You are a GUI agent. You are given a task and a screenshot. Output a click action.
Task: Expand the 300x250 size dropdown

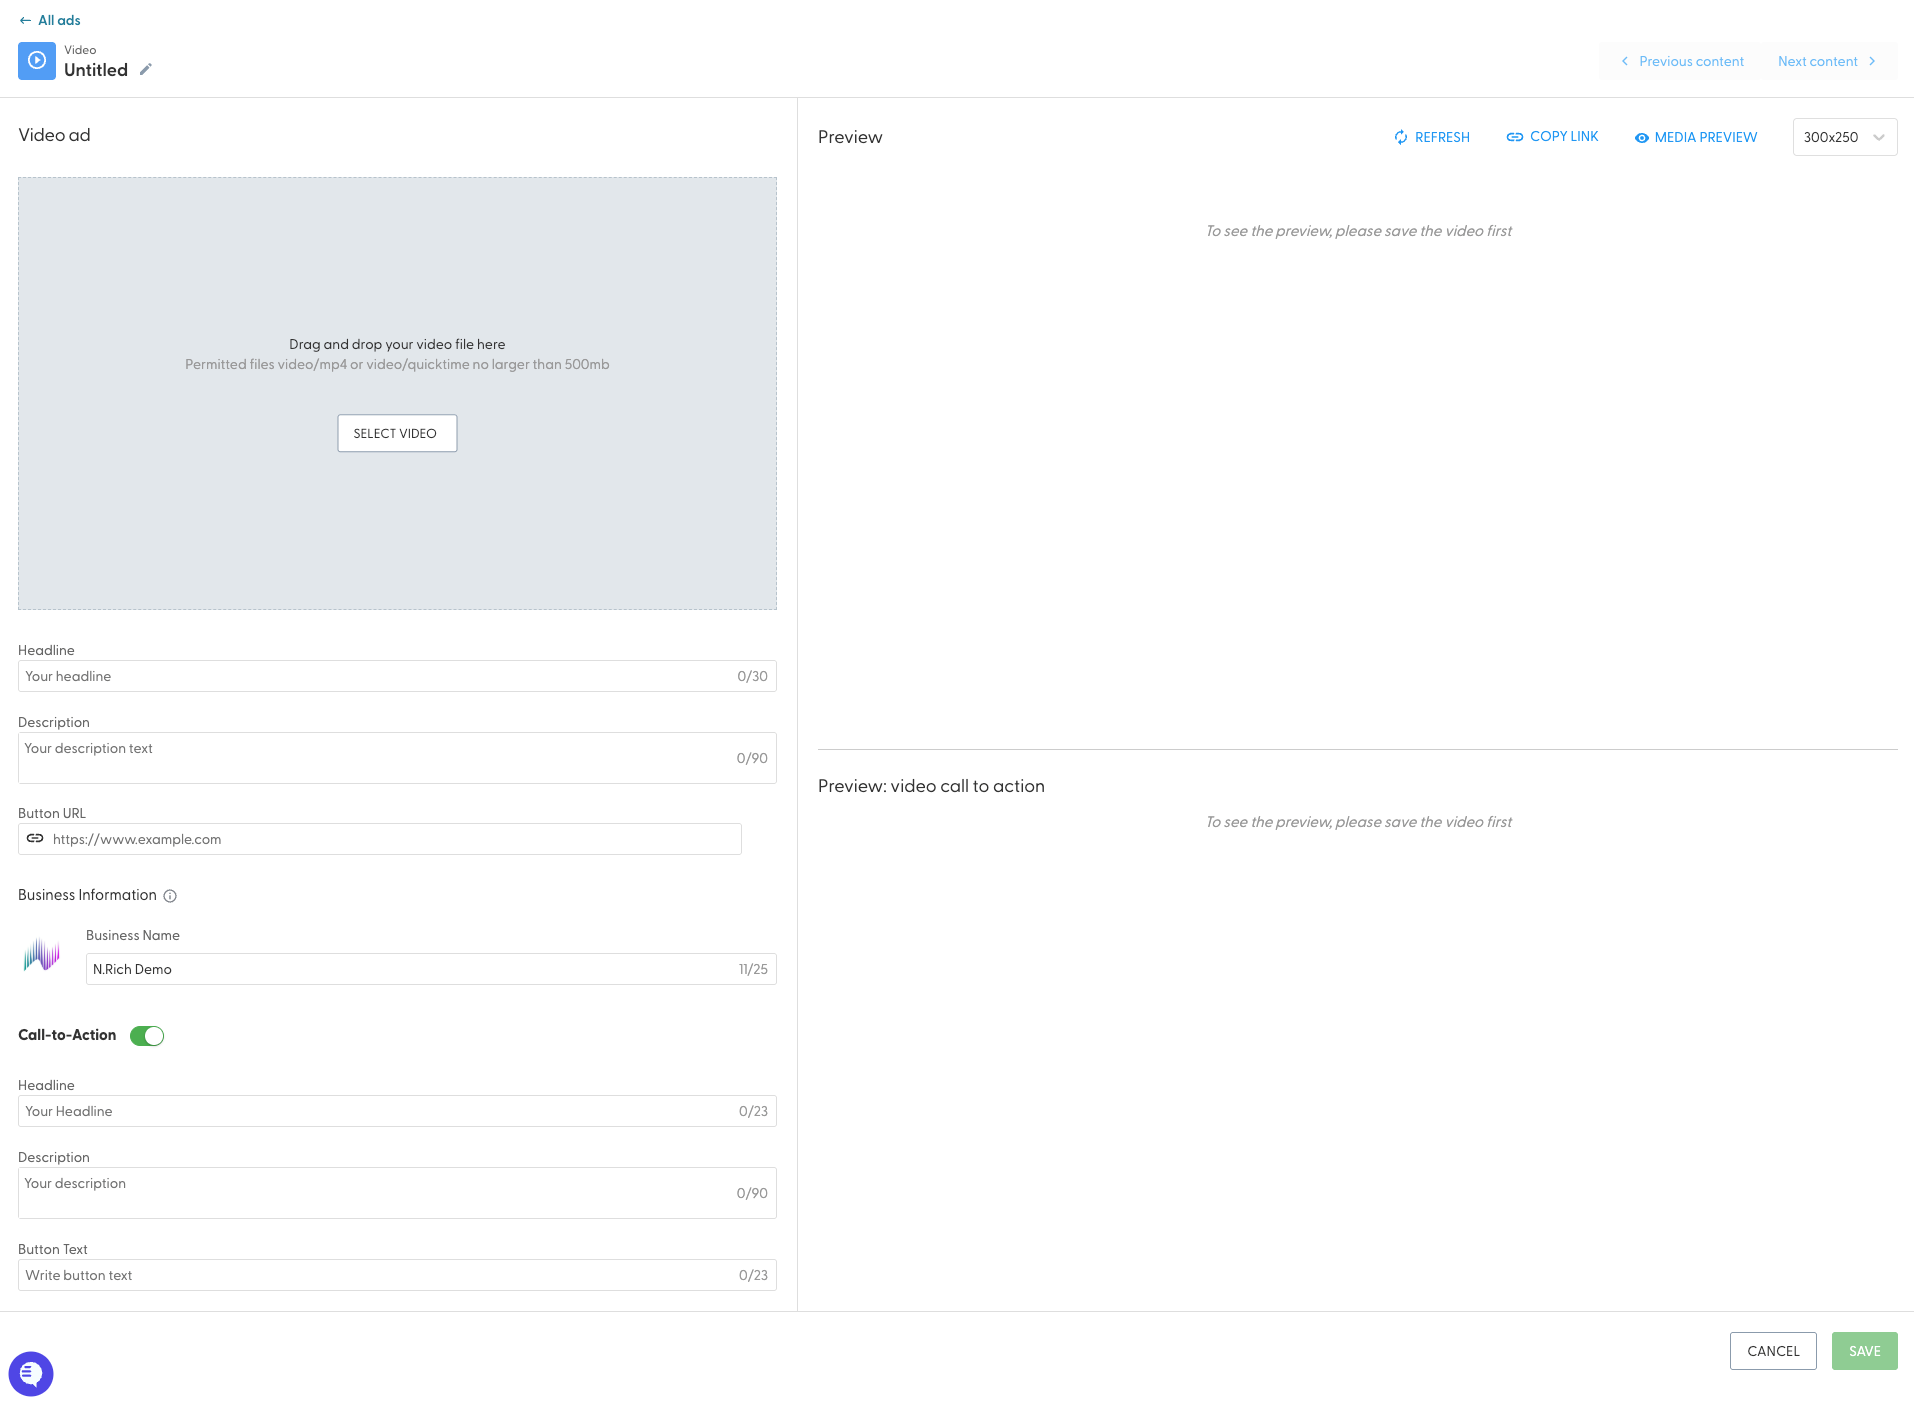(x=1845, y=137)
